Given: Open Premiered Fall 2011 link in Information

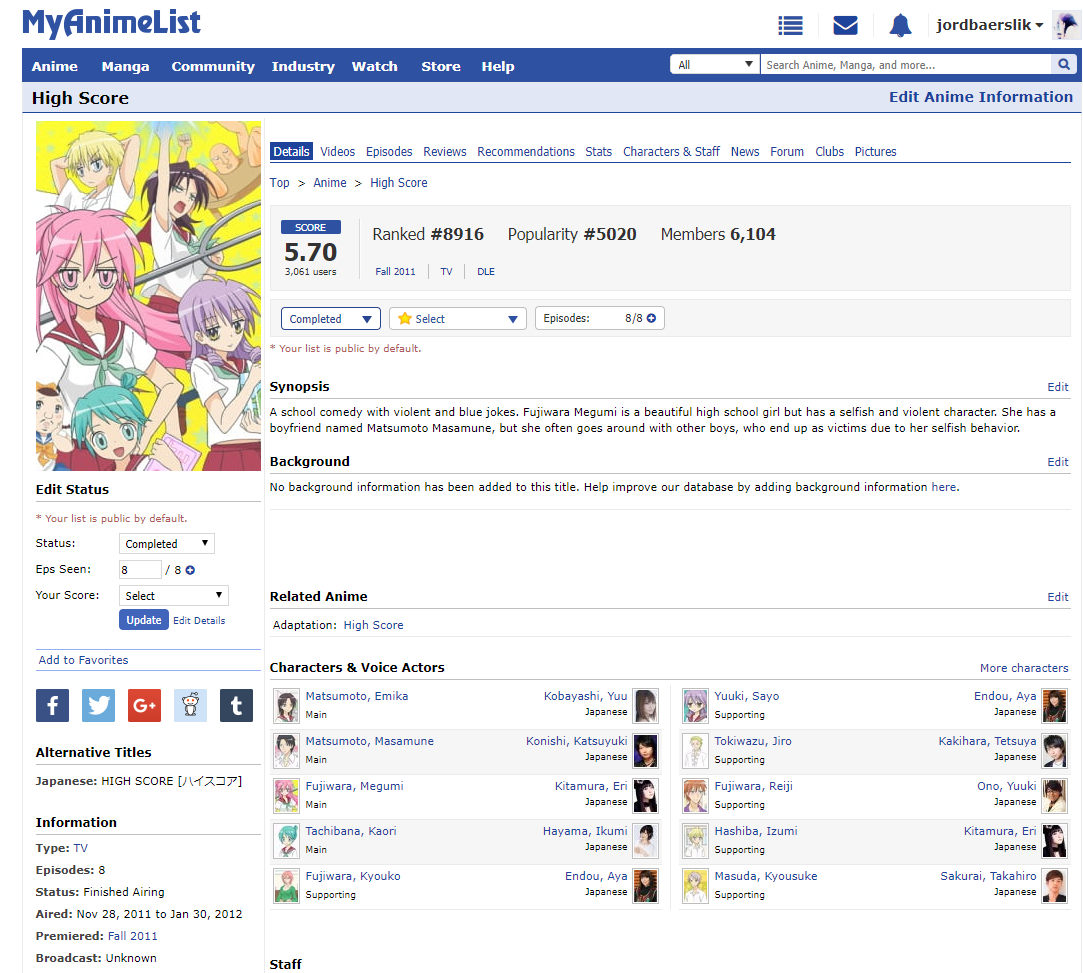Looking at the screenshot, I should [133, 936].
